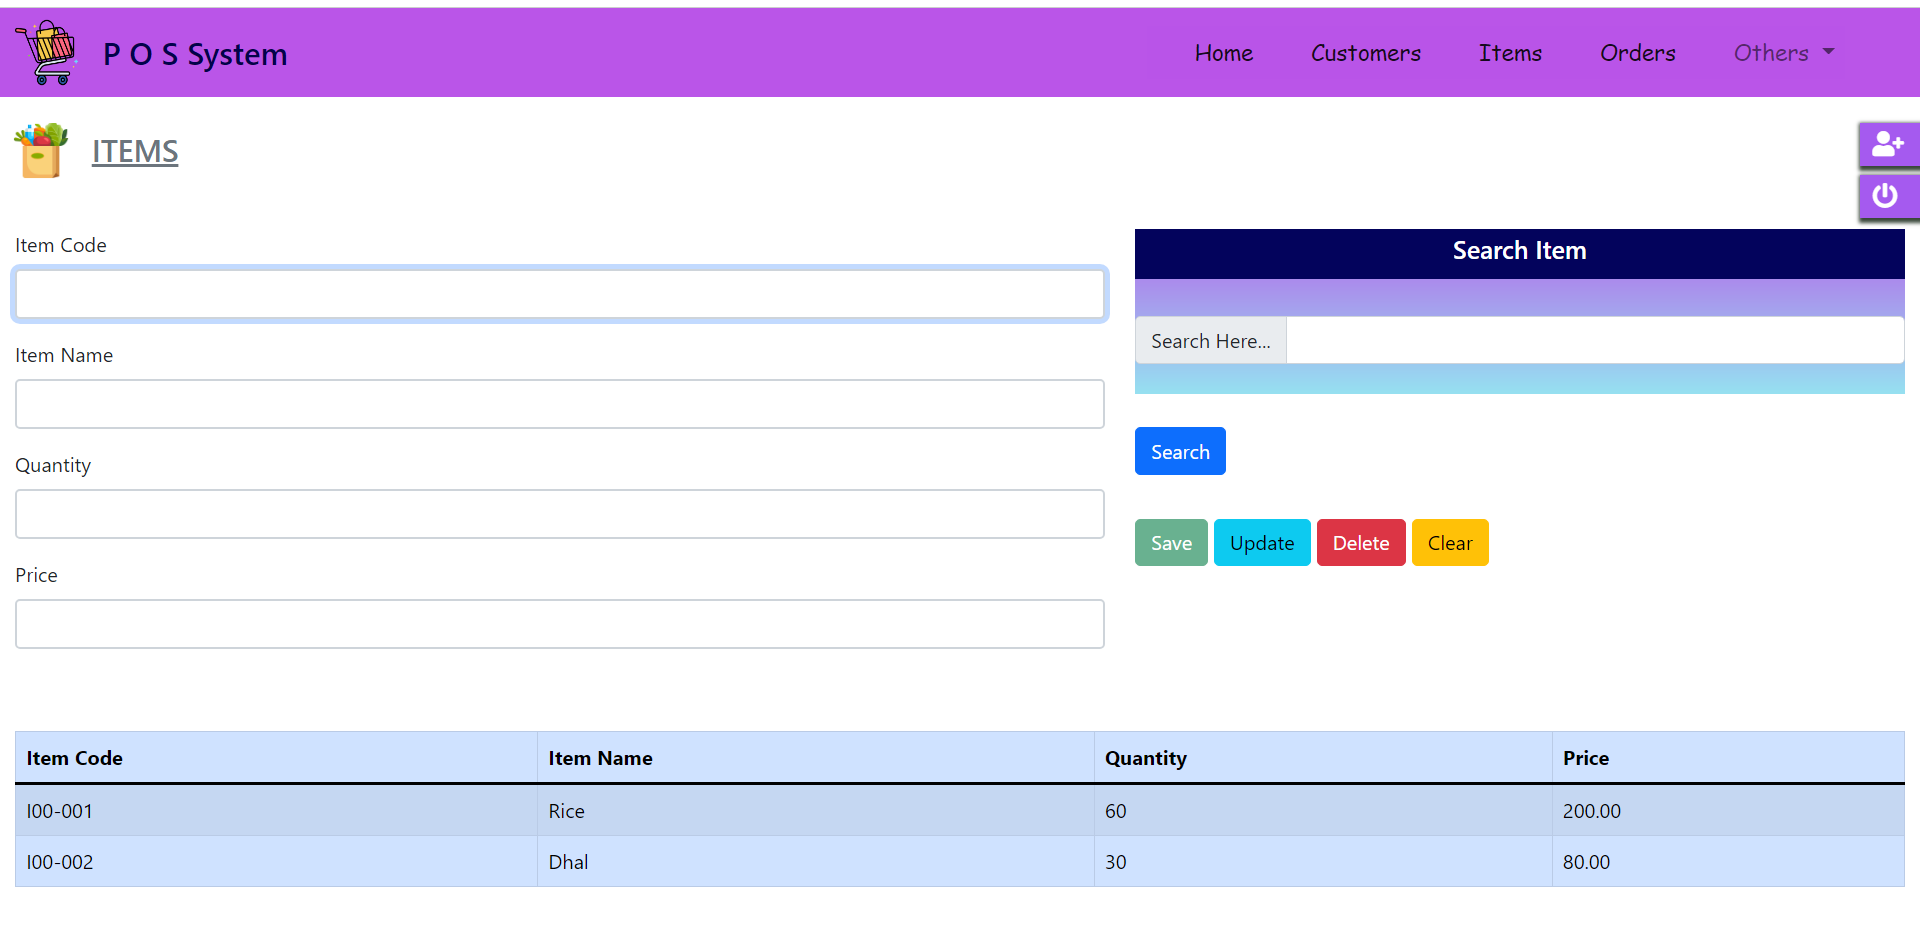Click the power logout icon on the right
Screen dimensions: 1920x944
click(x=1885, y=196)
